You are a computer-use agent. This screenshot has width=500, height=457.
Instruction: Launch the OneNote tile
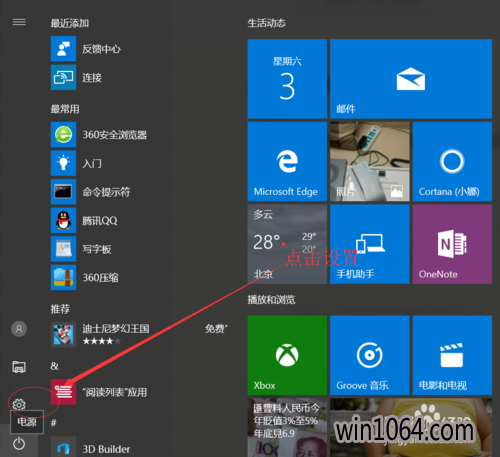click(x=452, y=244)
